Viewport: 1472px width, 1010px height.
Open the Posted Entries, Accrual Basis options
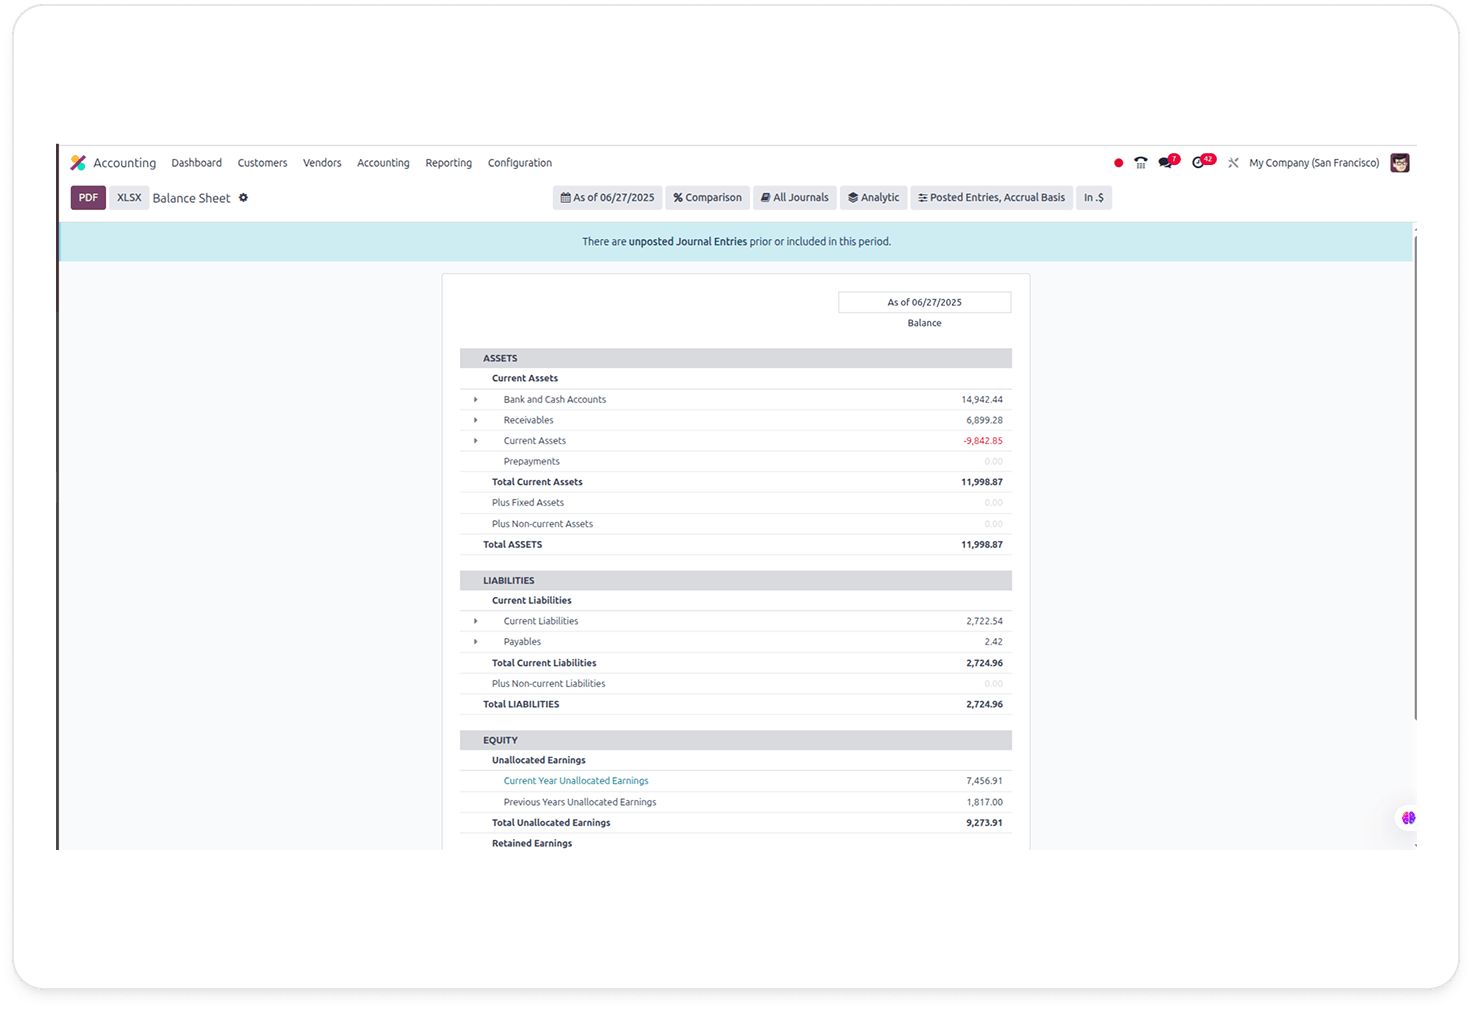coord(991,198)
